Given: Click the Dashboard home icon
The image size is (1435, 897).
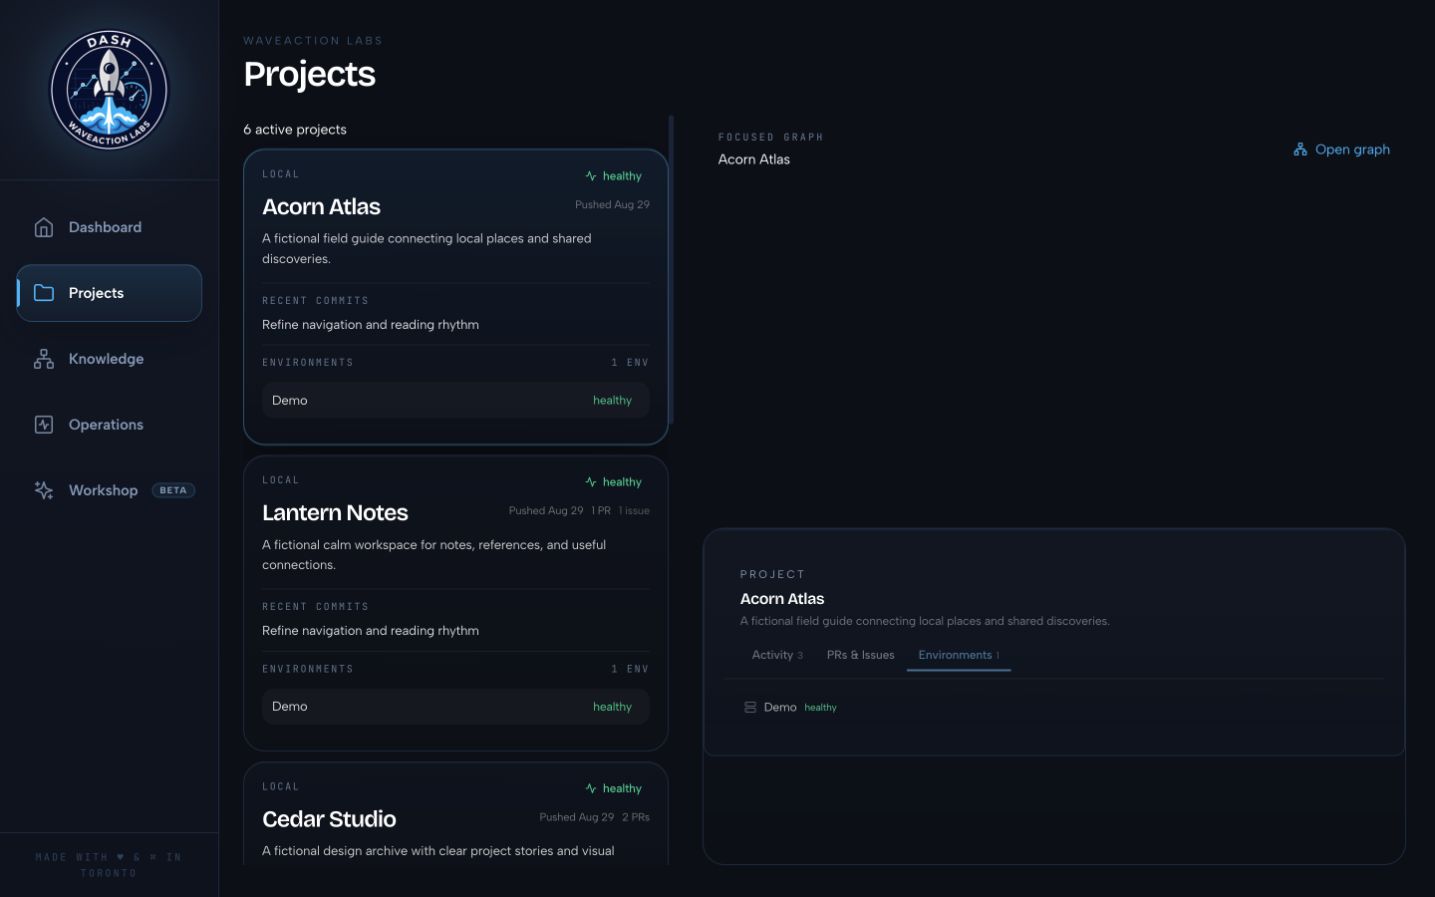Looking at the screenshot, I should pyautogui.click(x=44, y=227).
